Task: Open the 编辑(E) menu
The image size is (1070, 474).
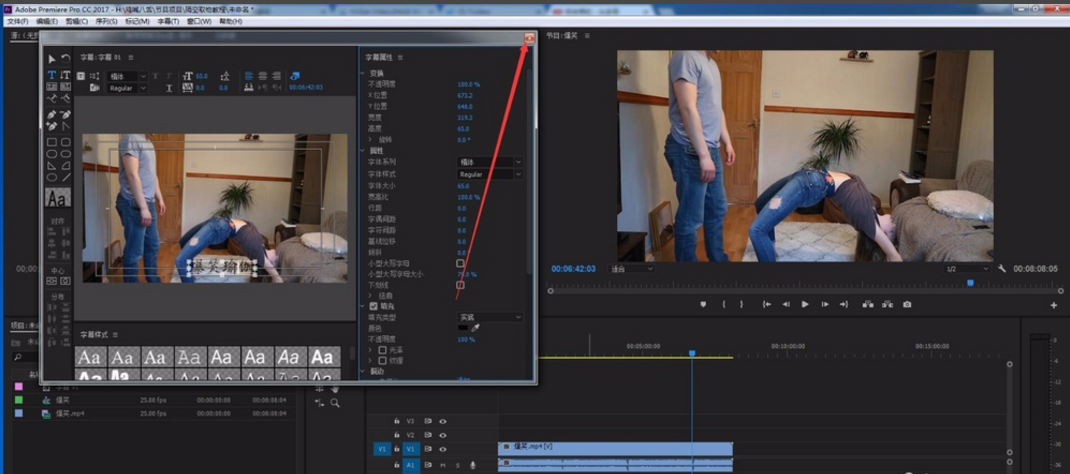Action: pyautogui.click(x=46, y=22)
